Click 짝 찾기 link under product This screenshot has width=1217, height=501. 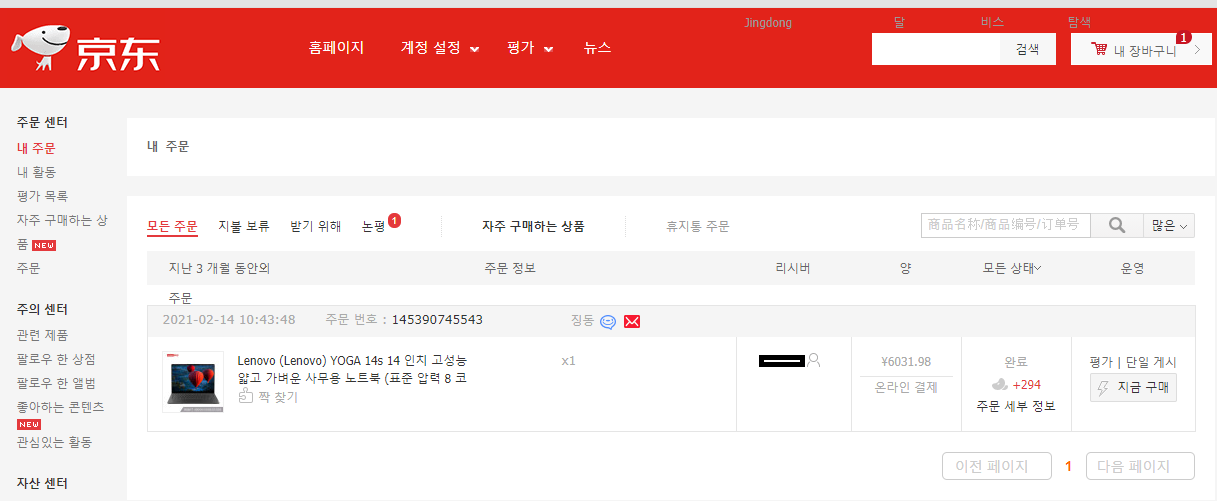(x=278, y=397)
